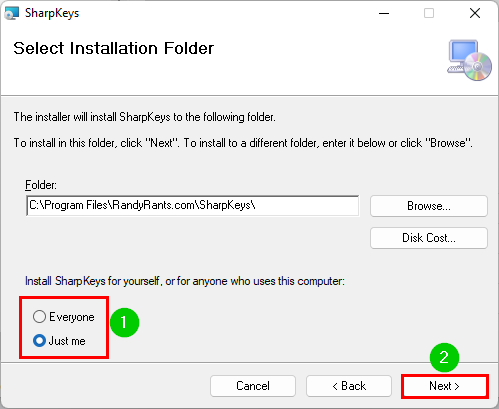Screen dimensions: 499x409
Task: Click into the Folder path text field
Action: pos(193,206)
